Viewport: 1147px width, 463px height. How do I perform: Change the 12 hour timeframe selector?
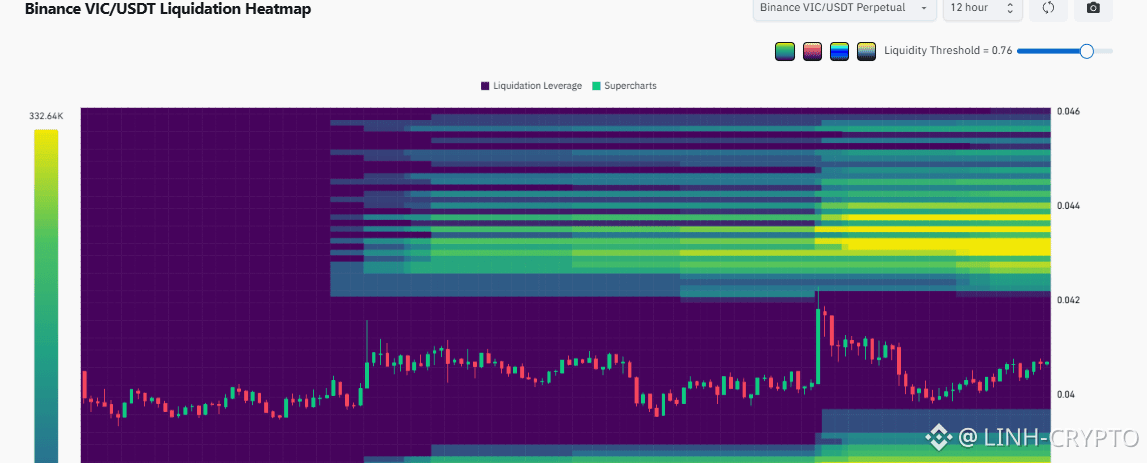tap(982, 8)
